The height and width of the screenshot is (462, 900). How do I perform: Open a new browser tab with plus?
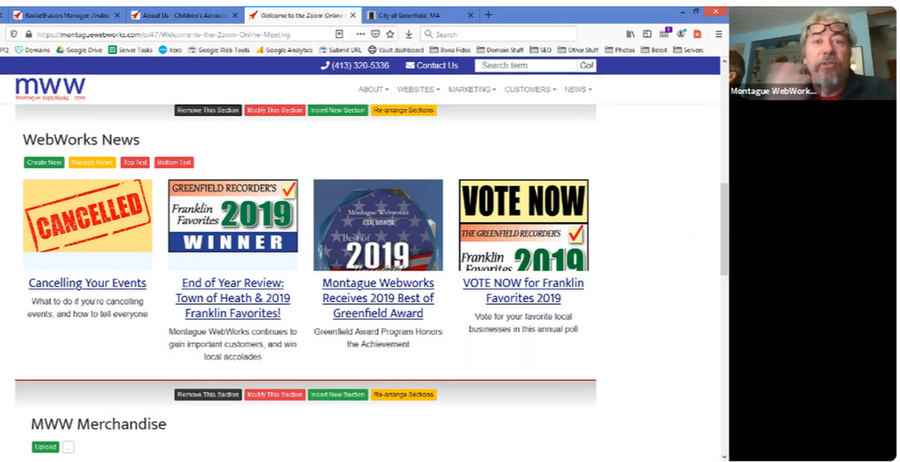488,15
